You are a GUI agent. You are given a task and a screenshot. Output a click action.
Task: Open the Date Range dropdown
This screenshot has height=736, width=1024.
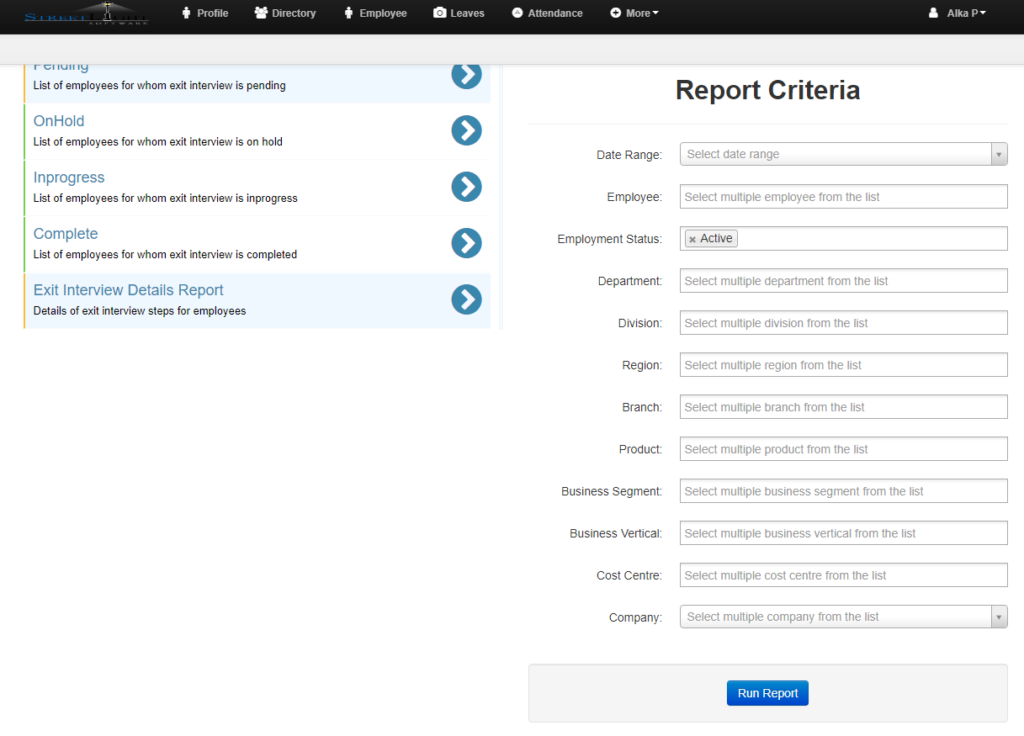point(843,153)
